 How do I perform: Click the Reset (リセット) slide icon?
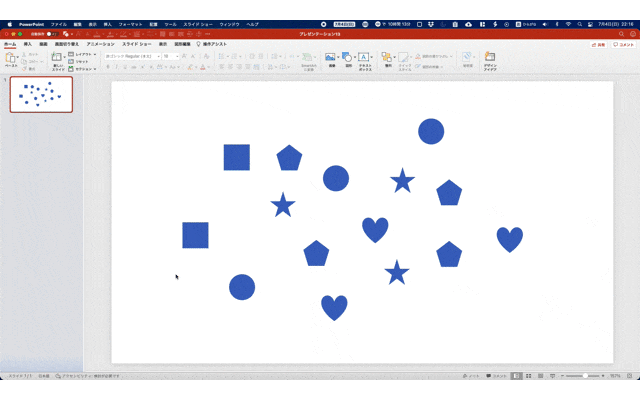[71, 62]
